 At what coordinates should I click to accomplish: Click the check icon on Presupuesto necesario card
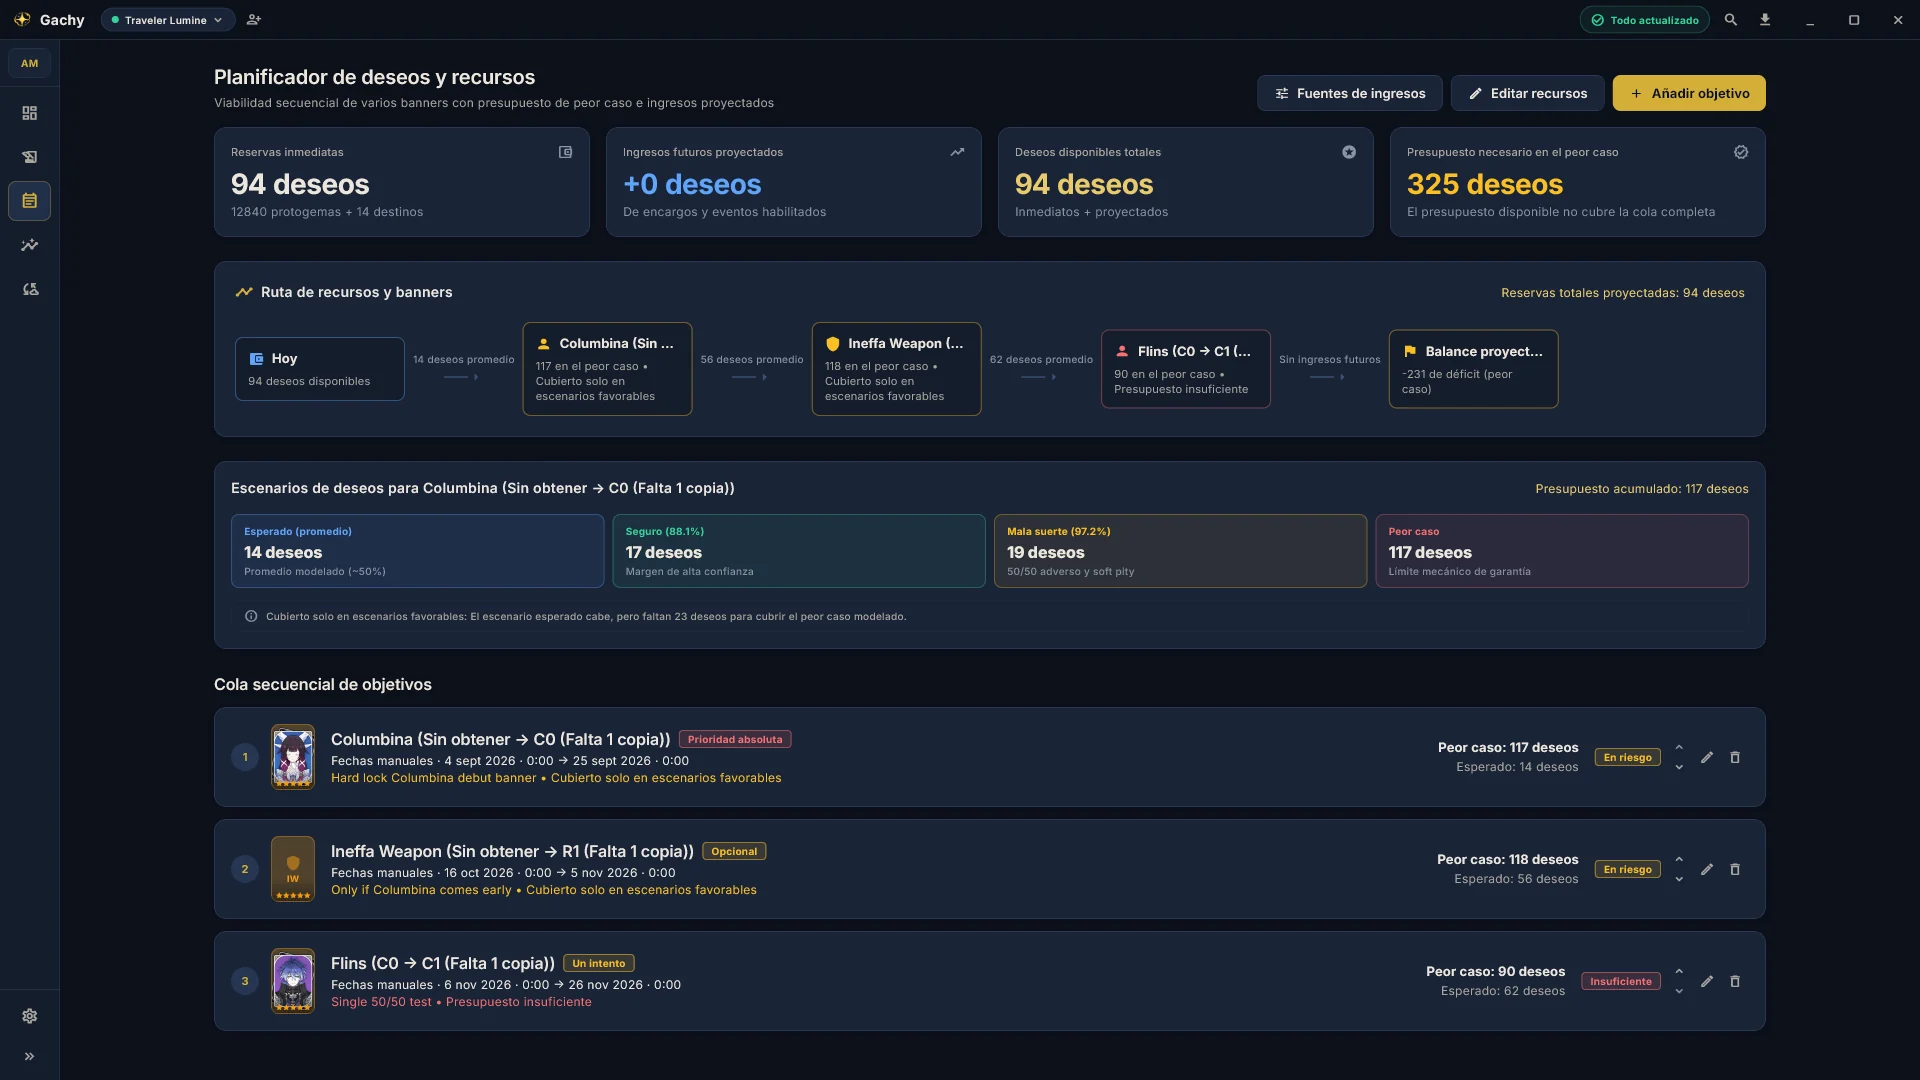pyautogui.click(x=1741, y=152)
